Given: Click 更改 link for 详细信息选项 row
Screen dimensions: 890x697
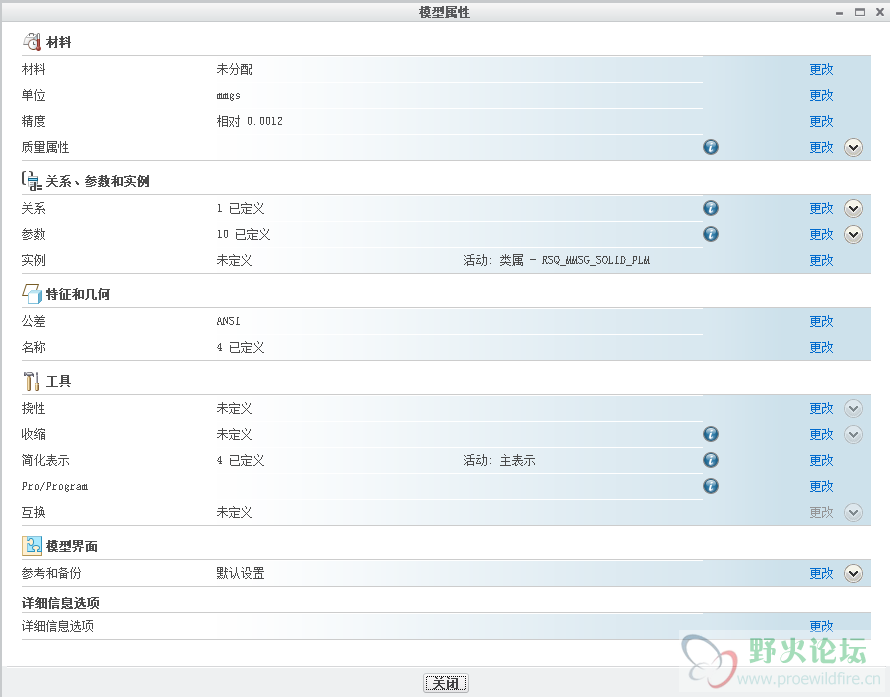Looking at the screenshot, I should pyautogui.click(x=821, y=626).
